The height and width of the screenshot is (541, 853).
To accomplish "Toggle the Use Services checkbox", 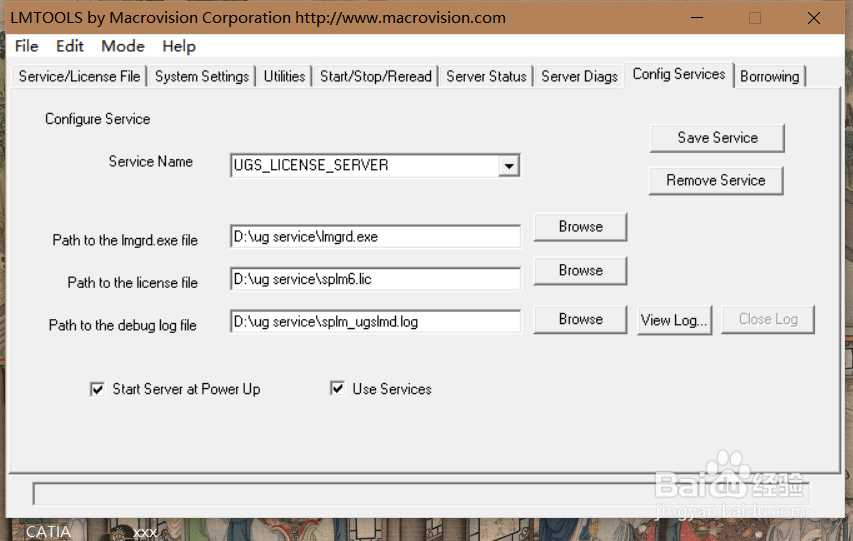I will [x=337, y=389].
